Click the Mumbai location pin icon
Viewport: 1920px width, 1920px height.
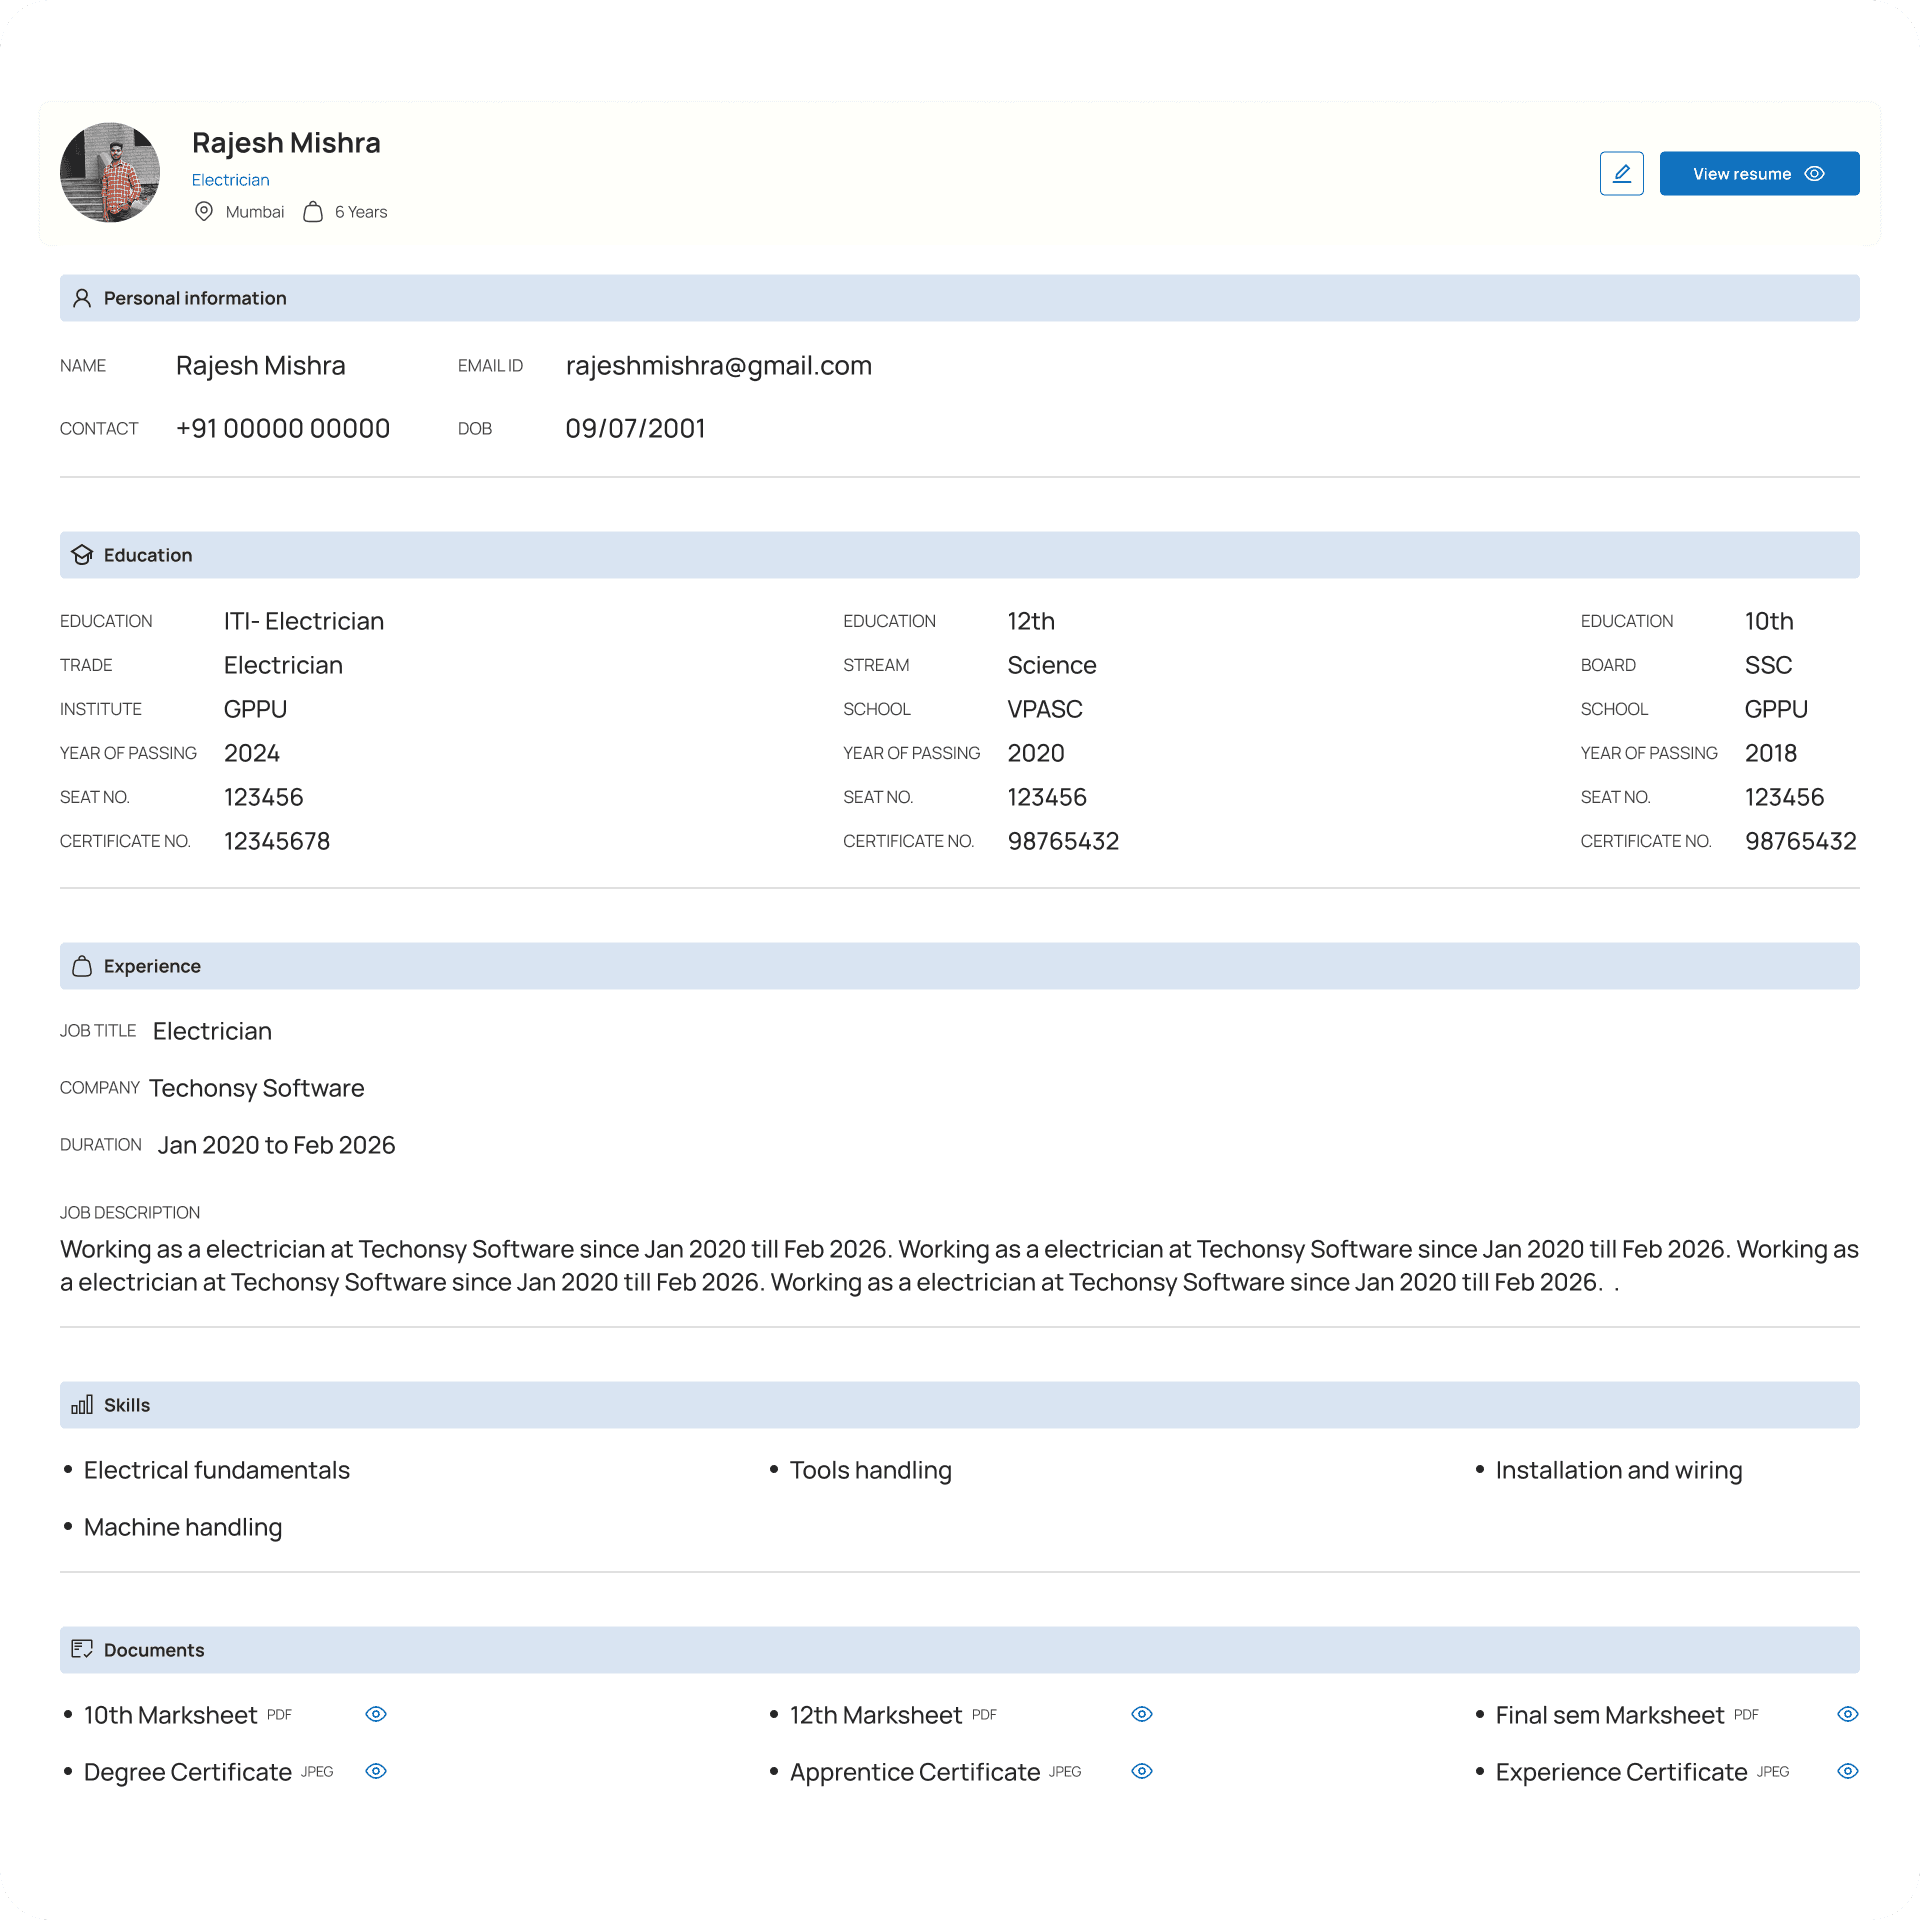(204, 212)
